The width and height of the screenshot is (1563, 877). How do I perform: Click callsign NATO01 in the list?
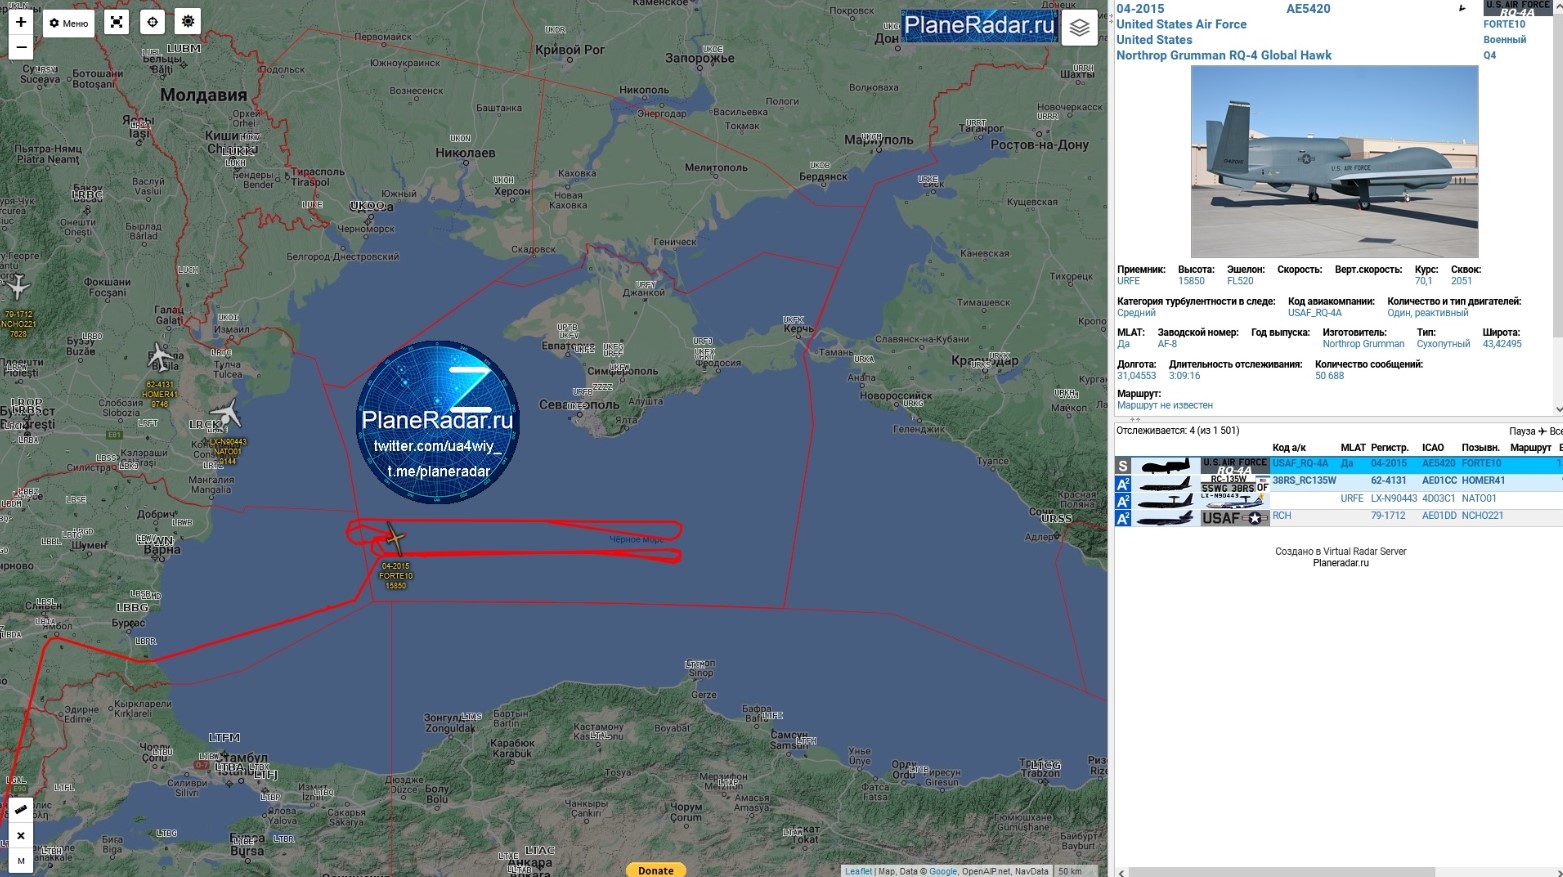[x=1479, y=499]
